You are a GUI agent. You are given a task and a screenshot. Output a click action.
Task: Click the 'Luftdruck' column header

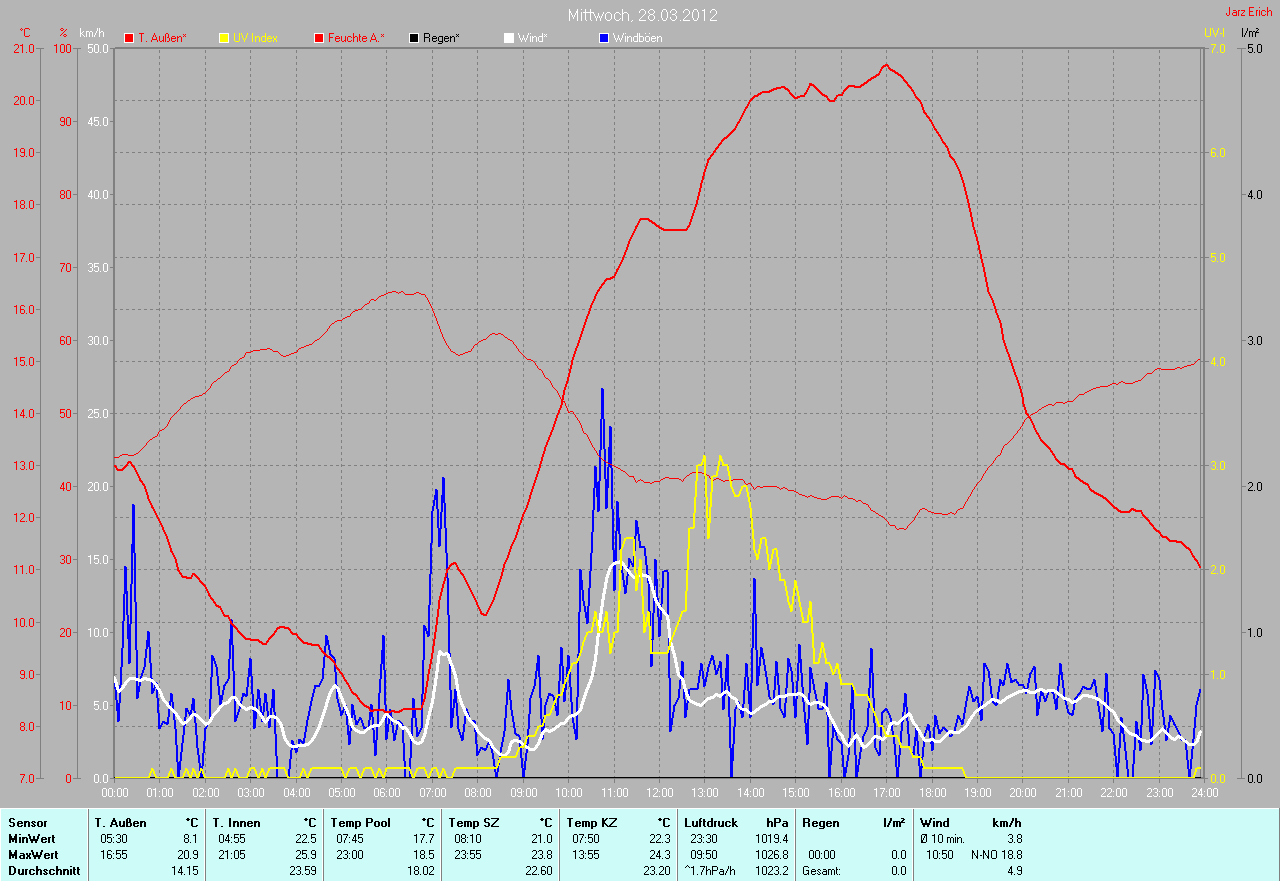(711, 823)
